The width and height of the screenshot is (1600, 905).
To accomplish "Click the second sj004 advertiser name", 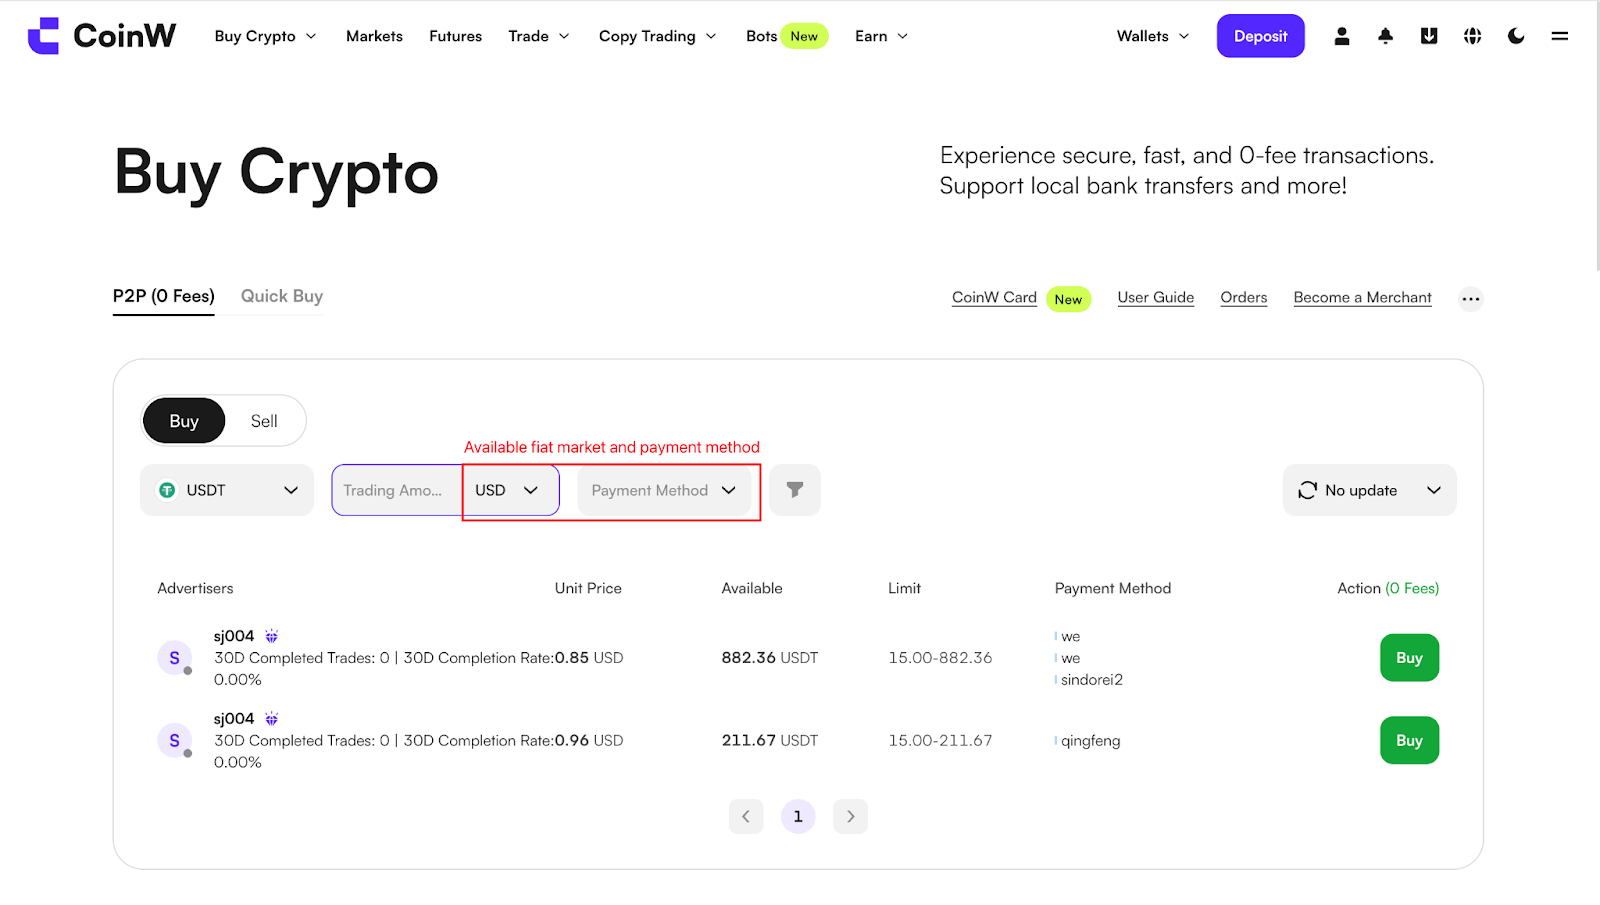I will (234, 718).
